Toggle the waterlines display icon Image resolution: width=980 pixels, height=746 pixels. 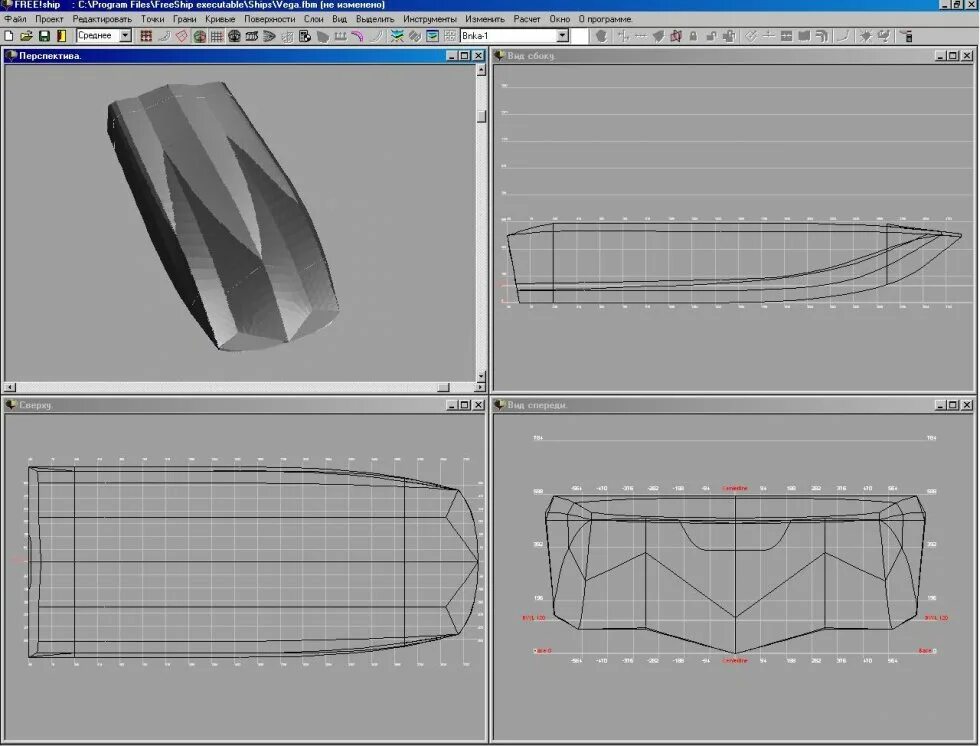point(269,36)
